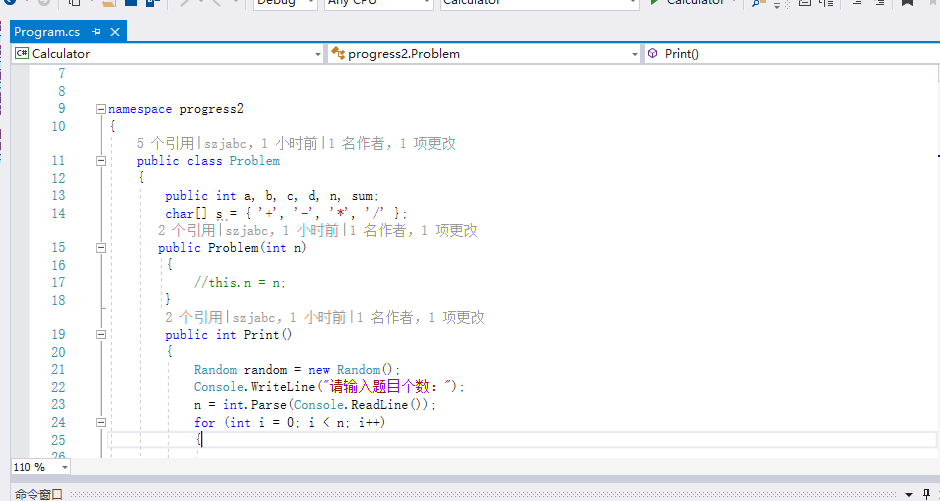This screenshot has height=501, width=940.
Task: Open the progress2.Problem type dropdown
Action: pyautogui.click(x=634, y=54)
